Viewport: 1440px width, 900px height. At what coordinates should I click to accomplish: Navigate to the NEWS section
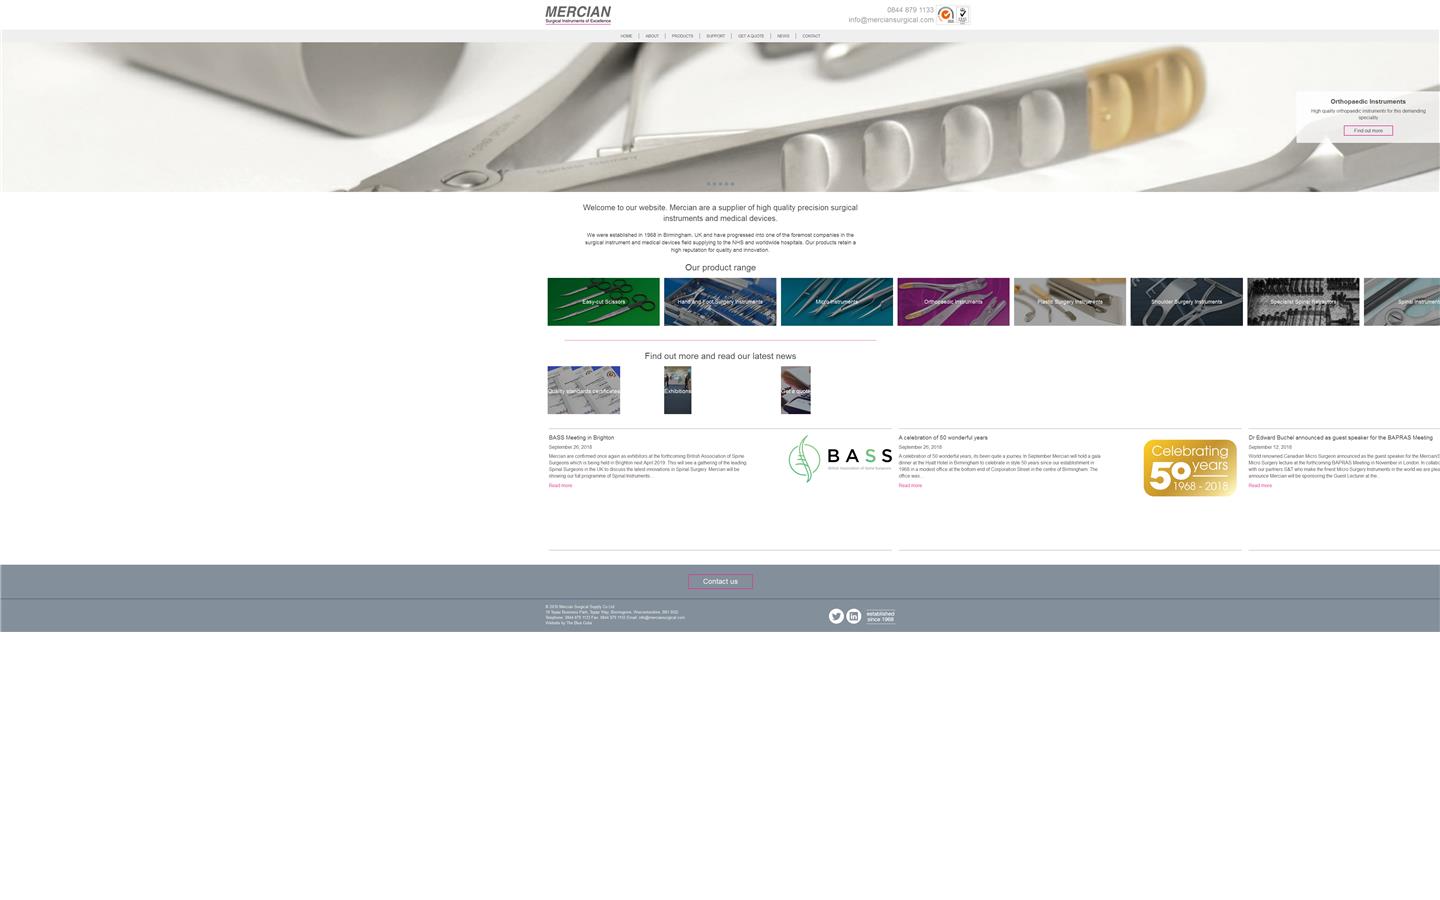point(783,36)
